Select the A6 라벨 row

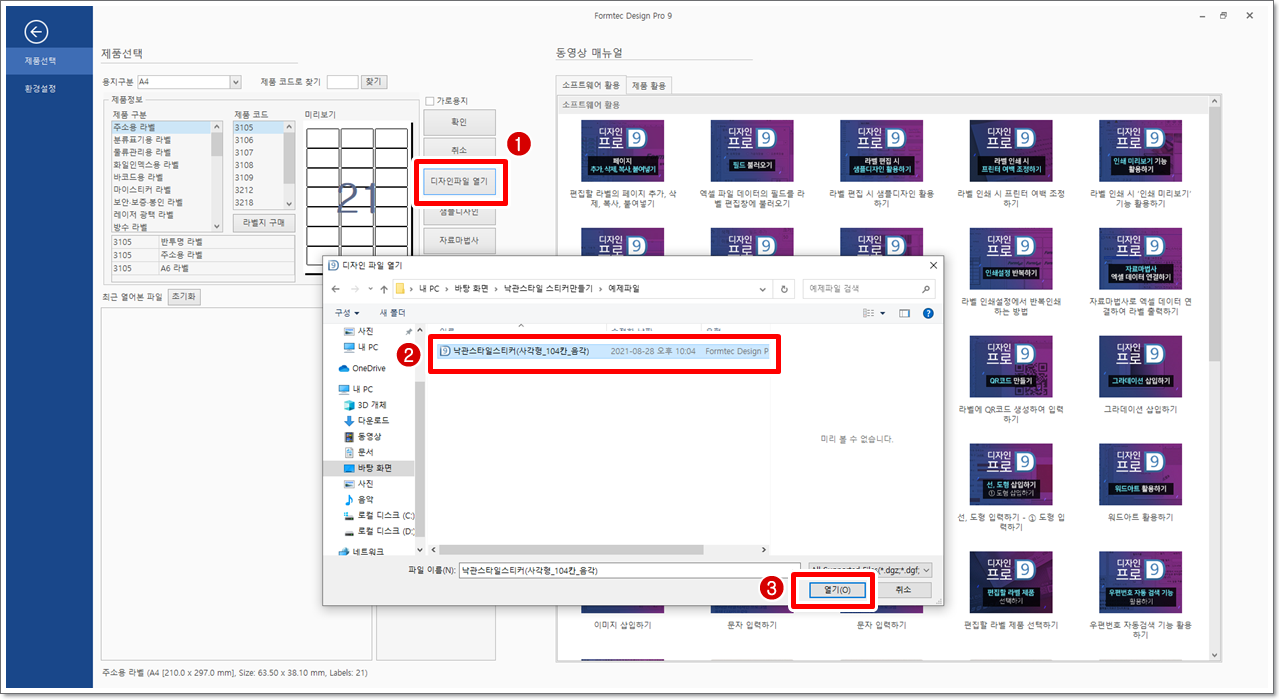pyautogui.click(x=203, y=268)
